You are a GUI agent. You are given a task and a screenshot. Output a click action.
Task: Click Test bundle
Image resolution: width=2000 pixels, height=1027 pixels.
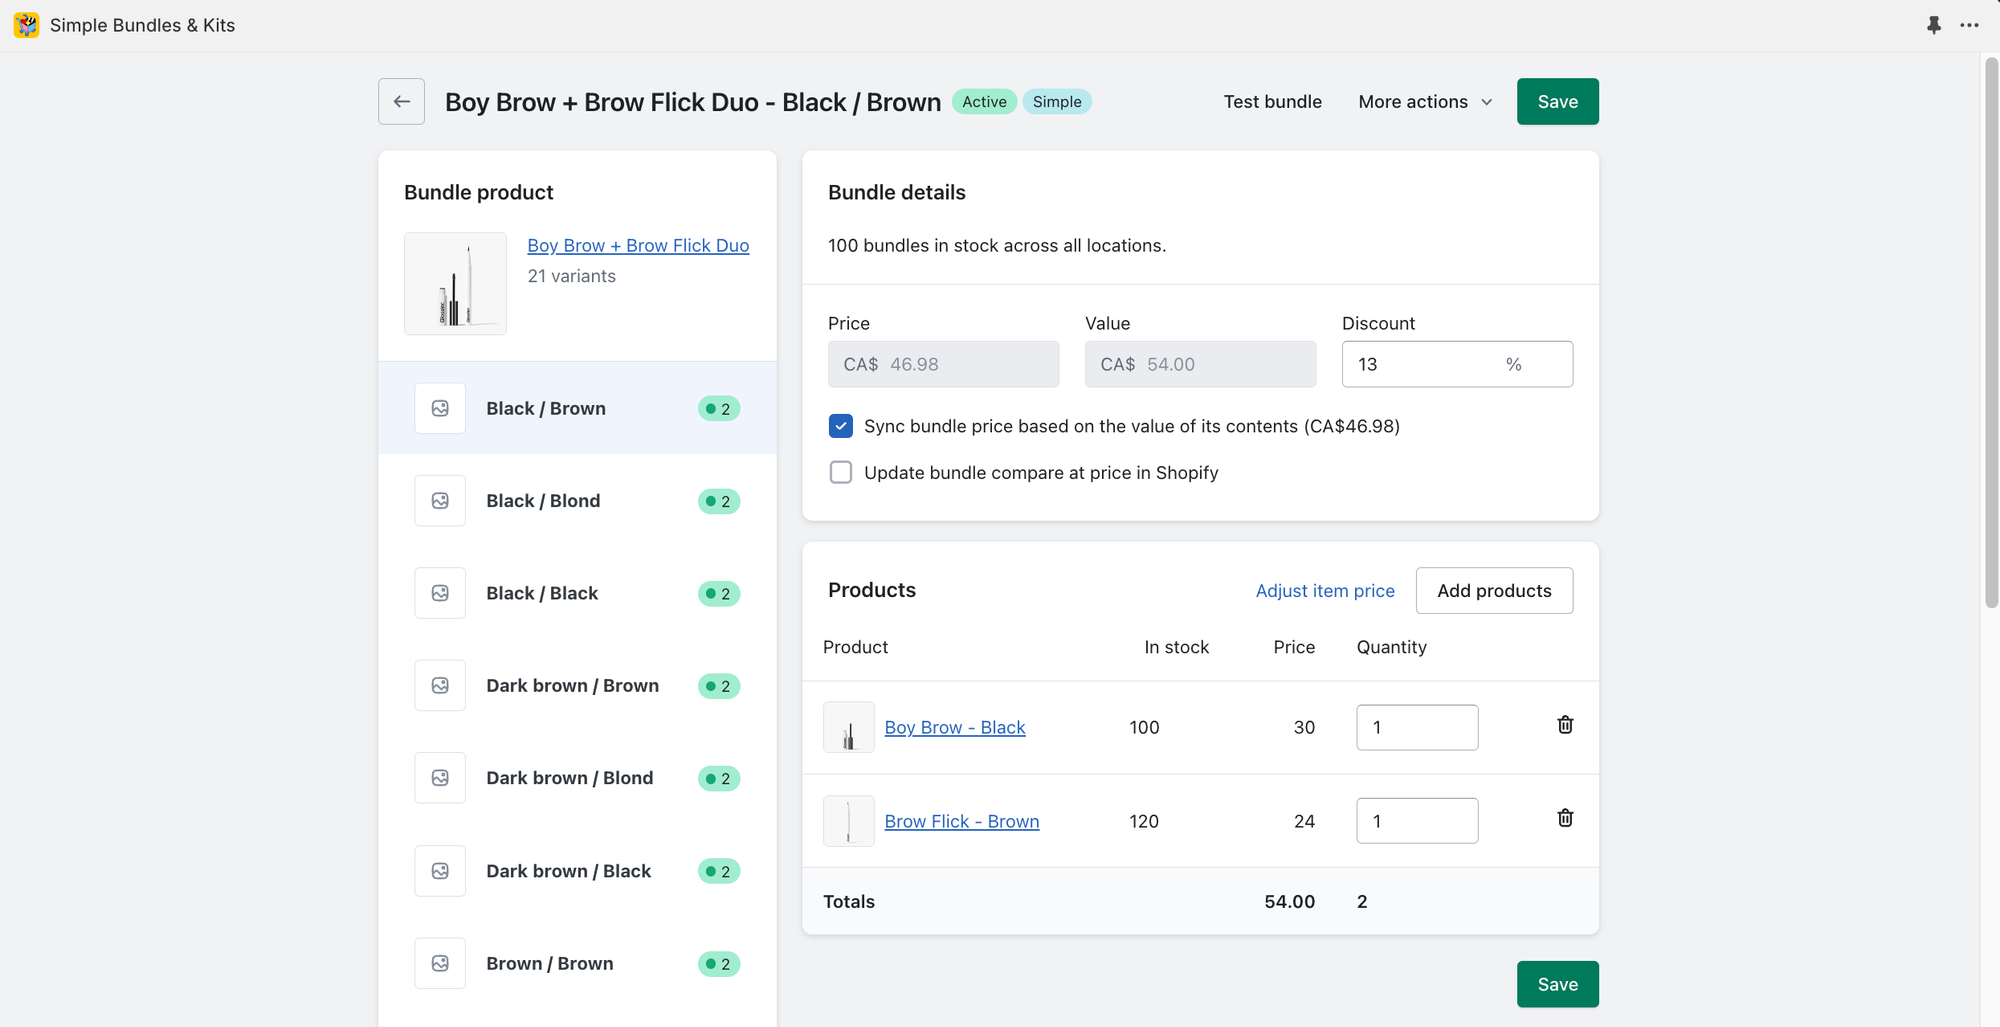coord(1272,101)
